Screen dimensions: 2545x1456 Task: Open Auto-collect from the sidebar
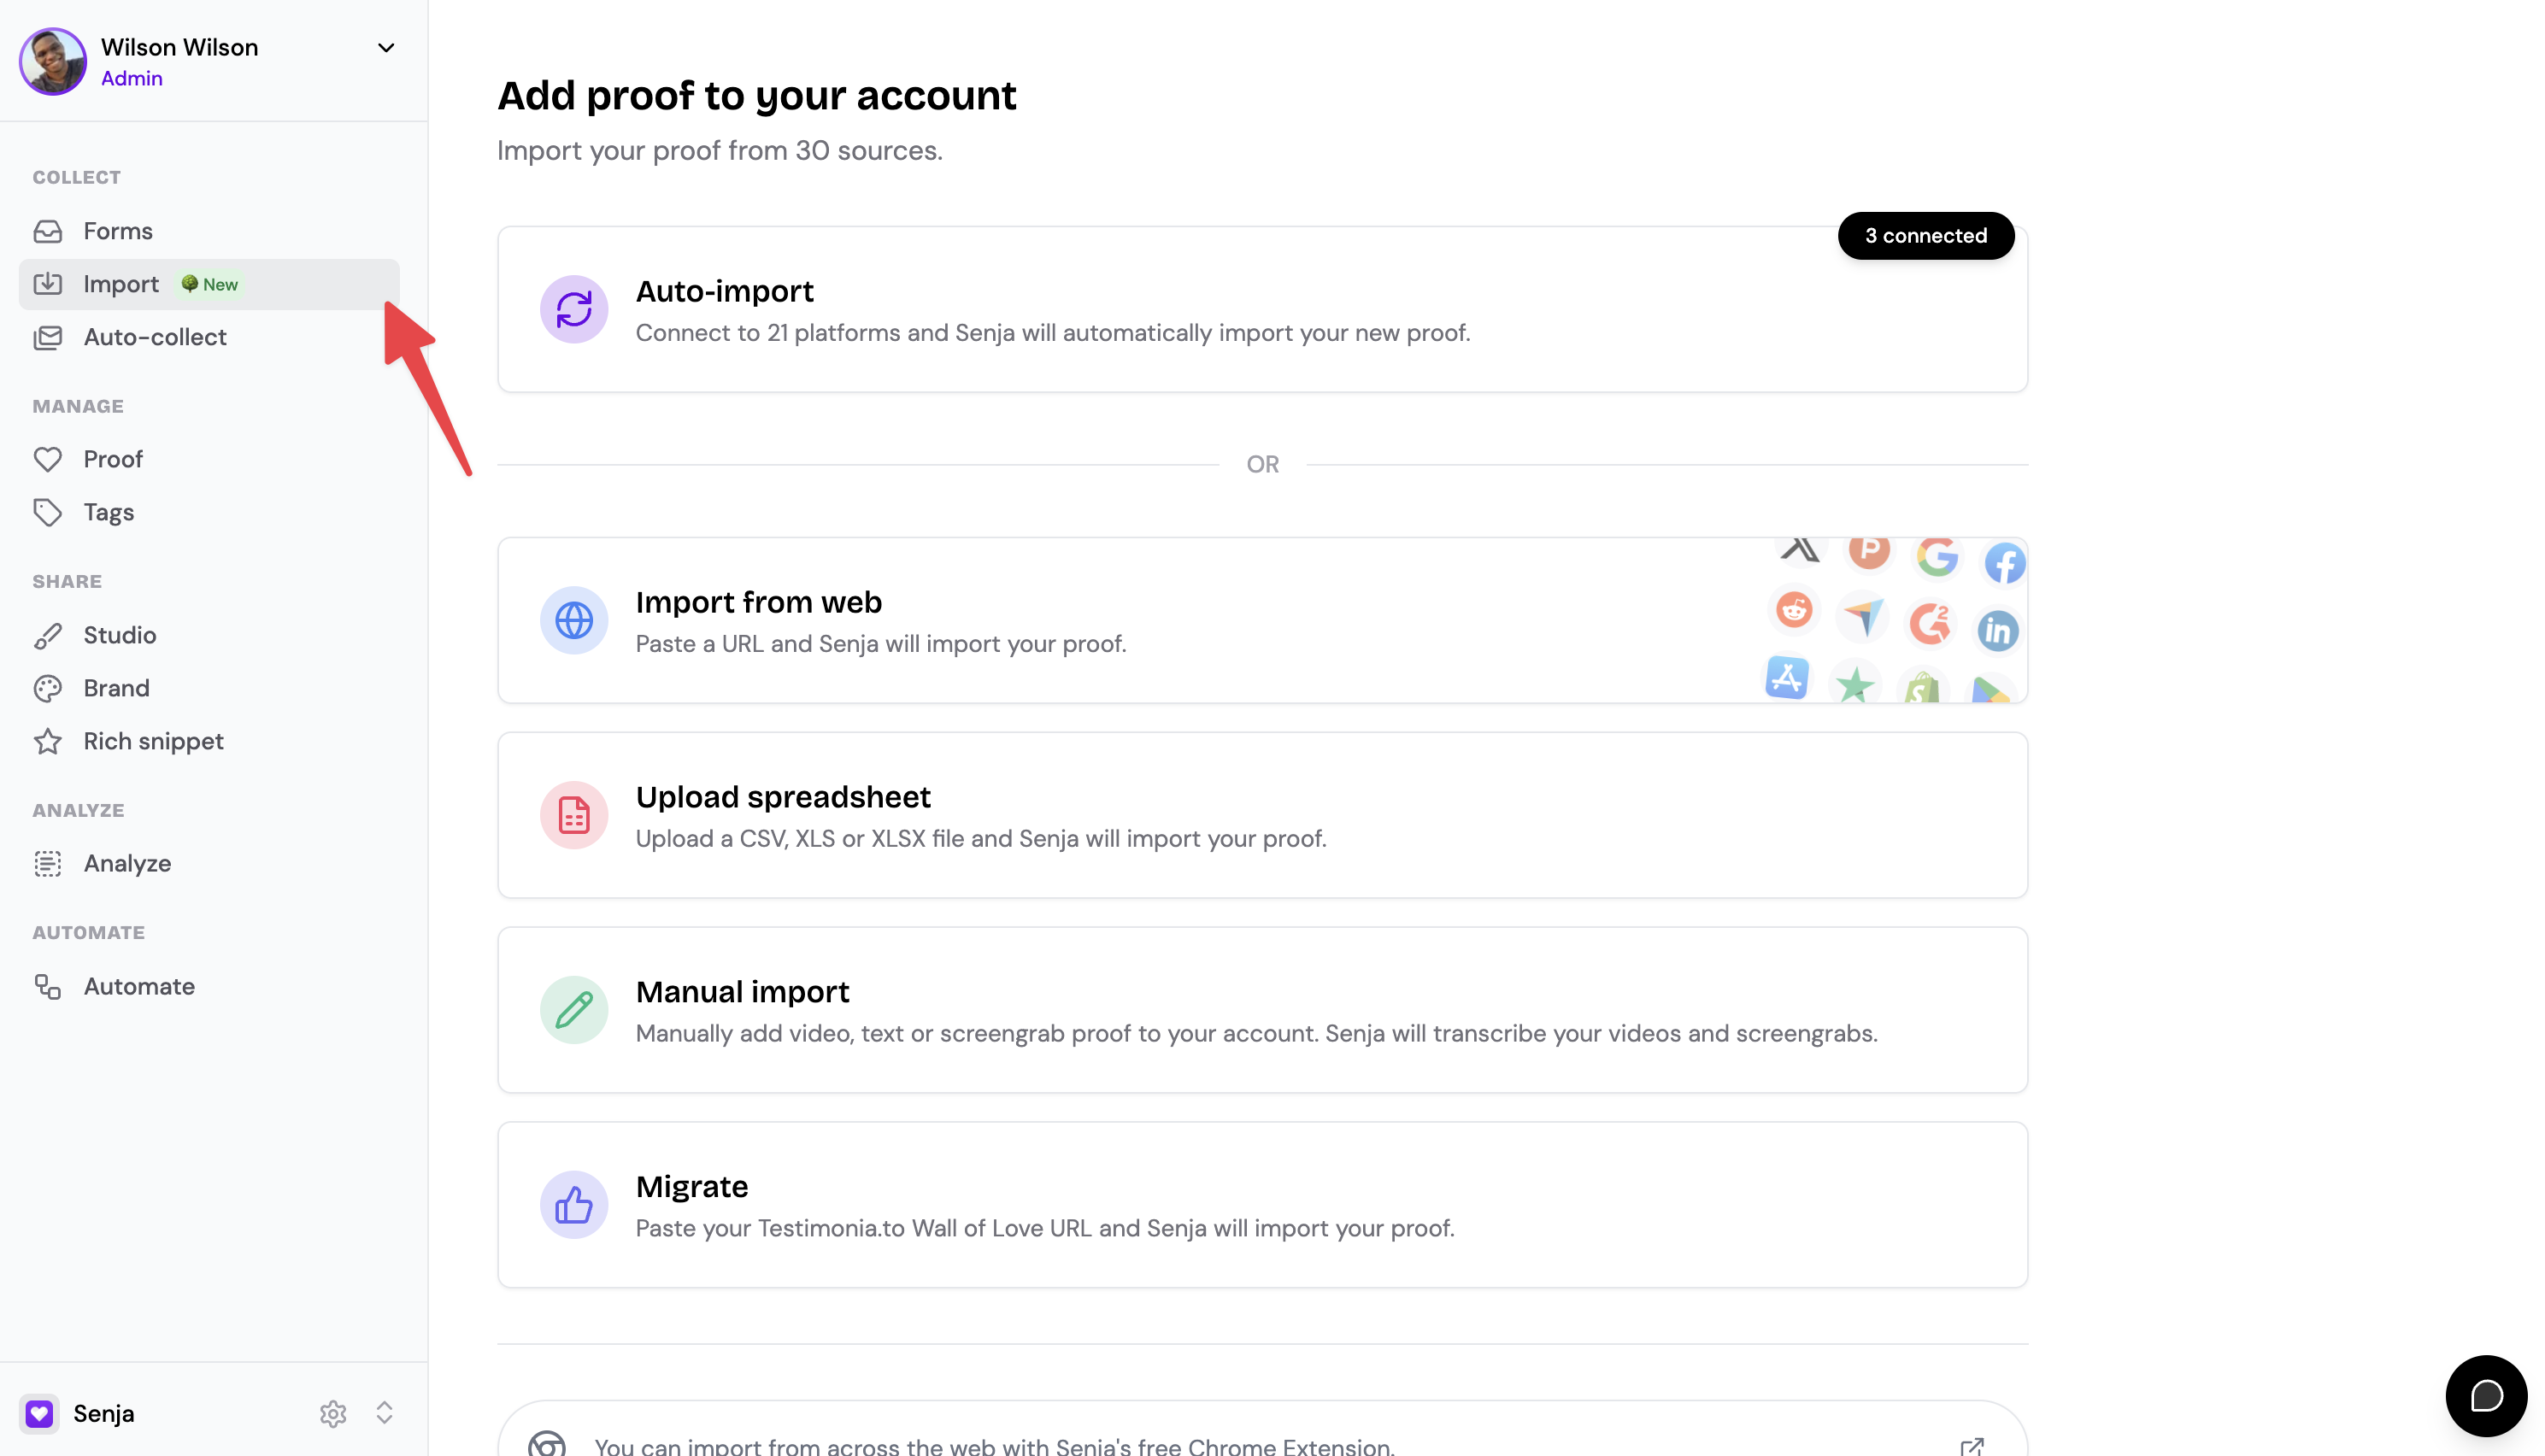click(209, 337)
